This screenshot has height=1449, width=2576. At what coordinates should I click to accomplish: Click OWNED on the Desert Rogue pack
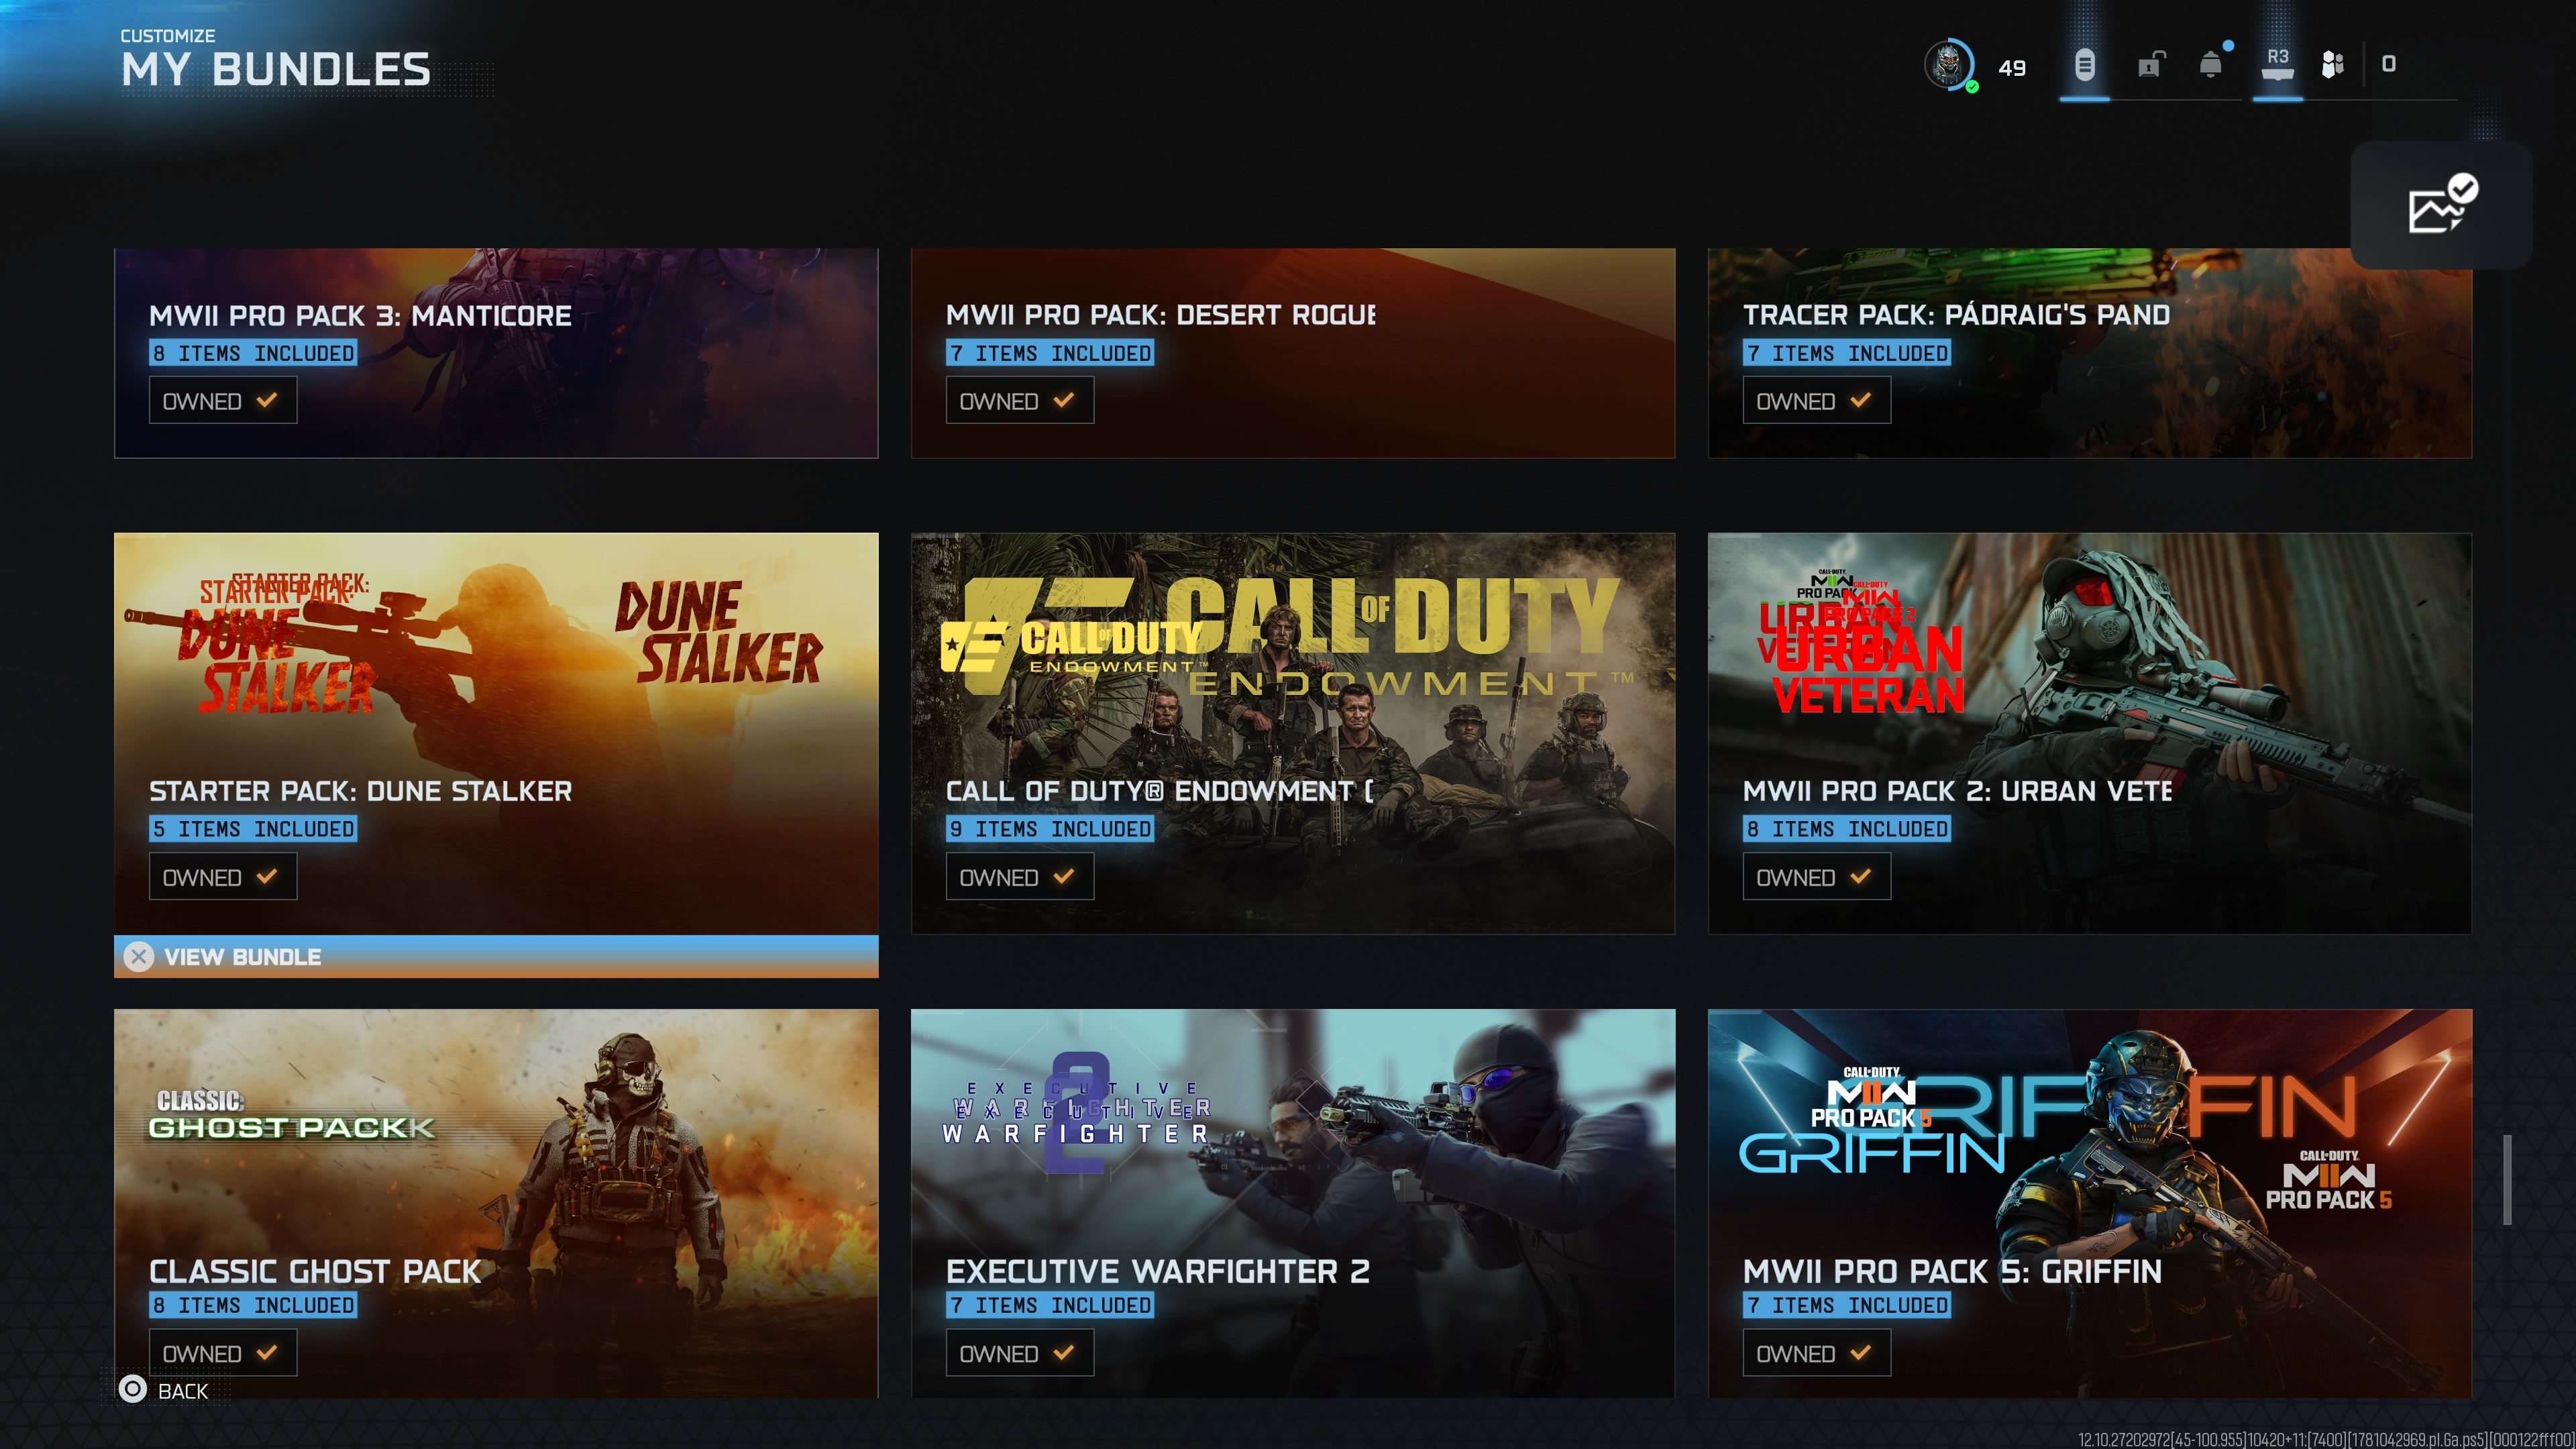click(1020, 400)
